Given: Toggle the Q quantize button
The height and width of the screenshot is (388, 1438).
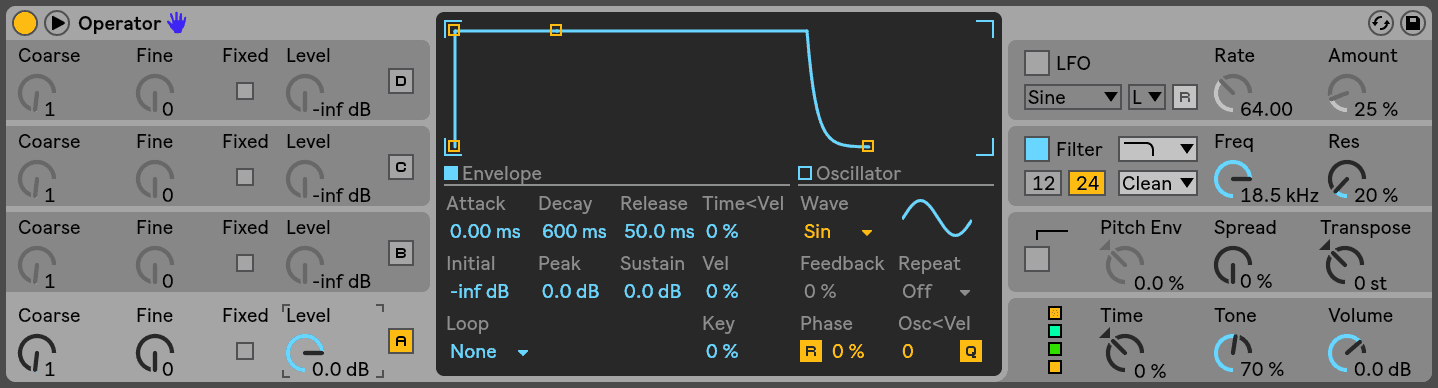Looking at the screenshot, I should point(970,352).
